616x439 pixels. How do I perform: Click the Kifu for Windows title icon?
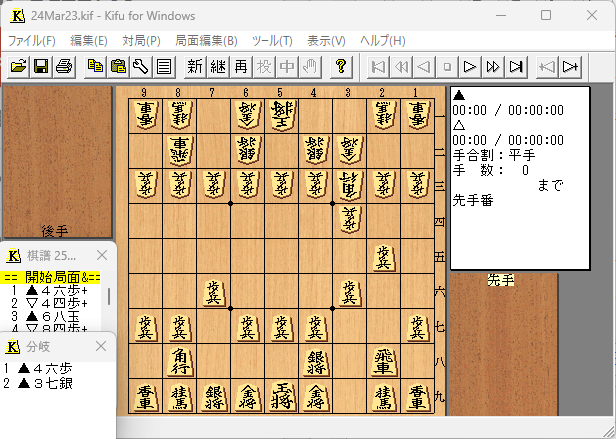(17, 16)
